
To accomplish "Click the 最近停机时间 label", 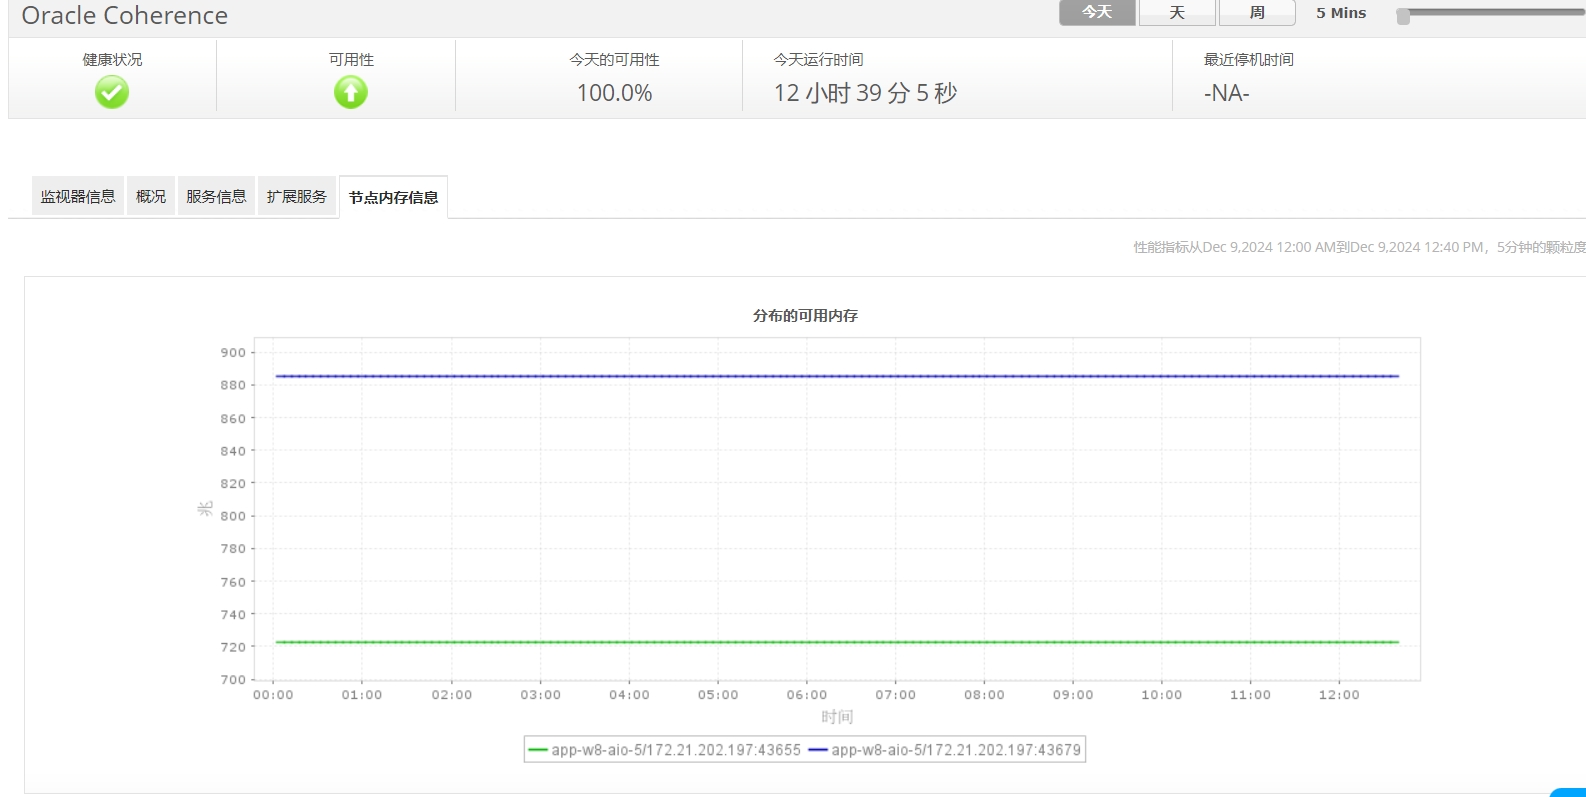I will [x=1248, y=60].
